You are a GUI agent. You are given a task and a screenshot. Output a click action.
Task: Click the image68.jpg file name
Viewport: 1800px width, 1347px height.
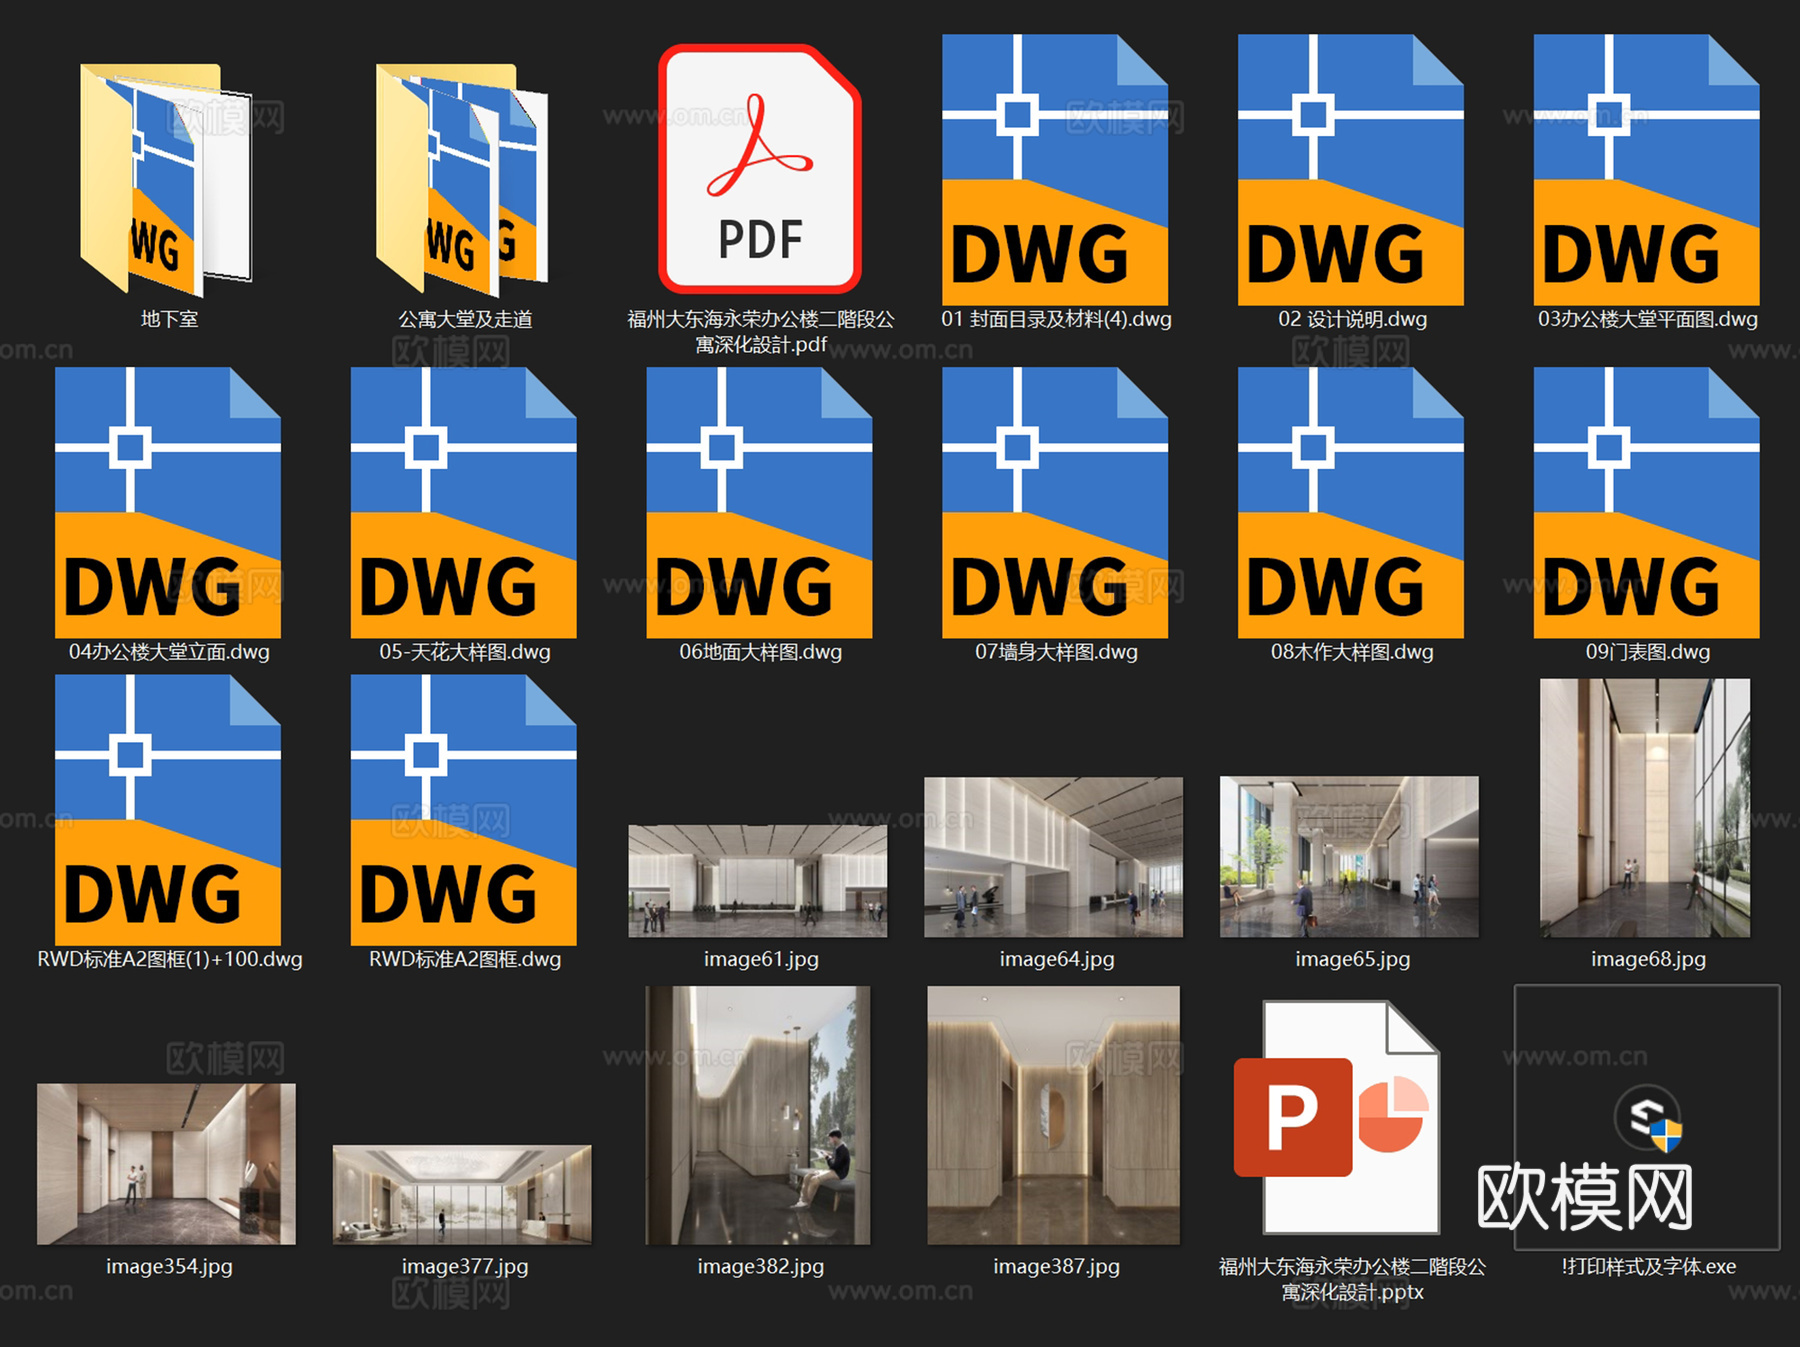[x=1649, y=959]
